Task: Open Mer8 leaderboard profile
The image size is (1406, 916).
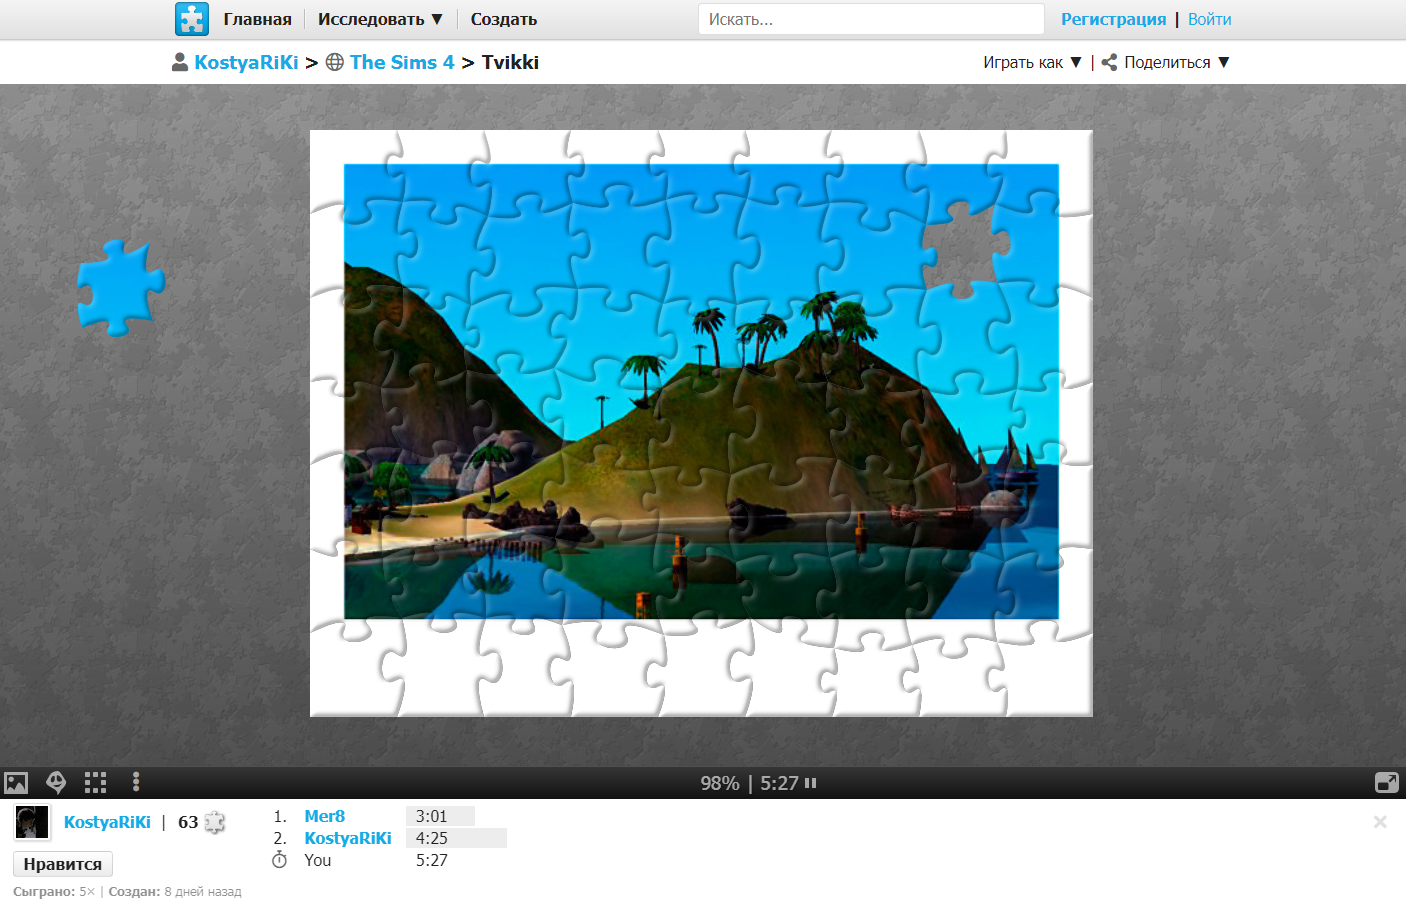Action: click(325, 816)
